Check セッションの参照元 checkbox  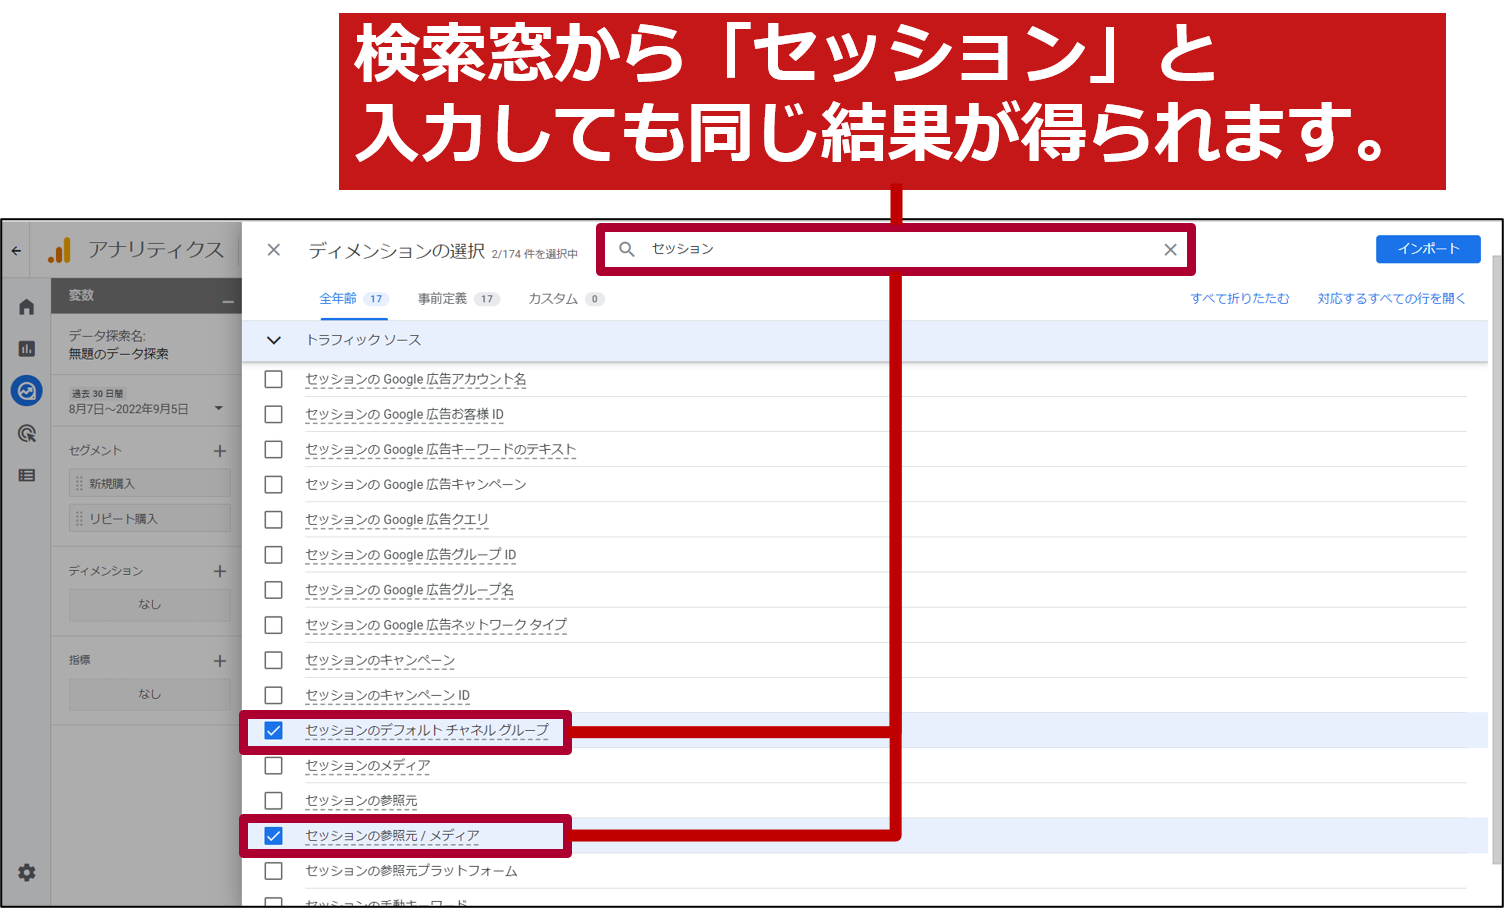tap(273, 800)
